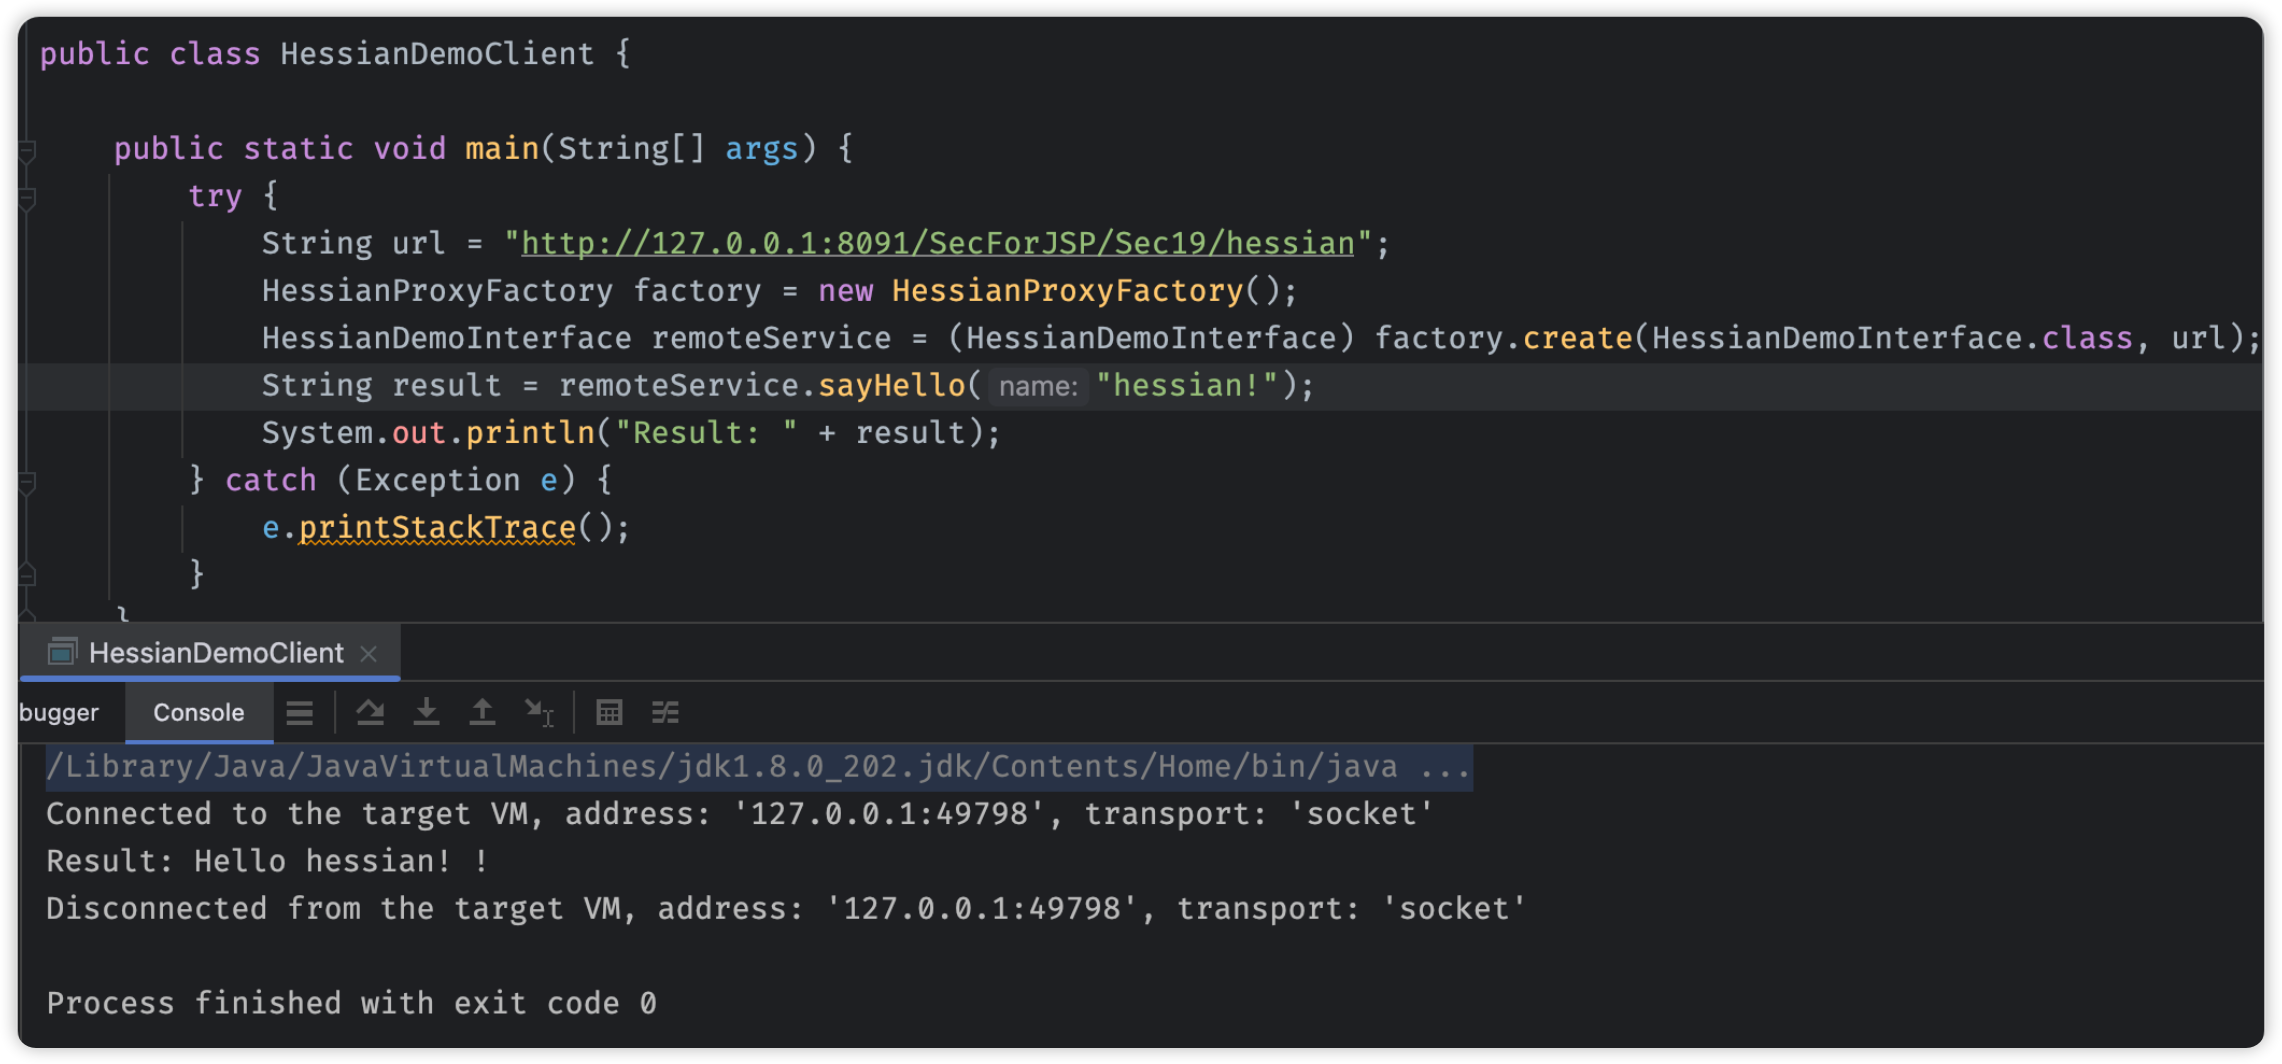Click the main method name
2282x1064 pixels.
coord(502,149)
